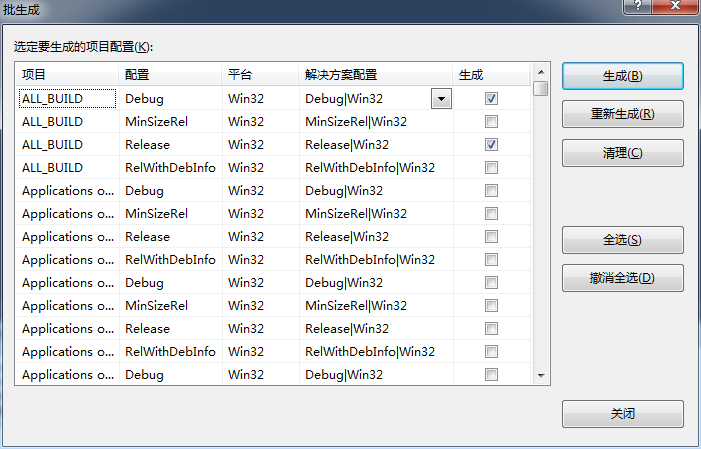701x449 pixels.
Task: Deselect all using 撤消全选(D)
Action: pos(622,278)
